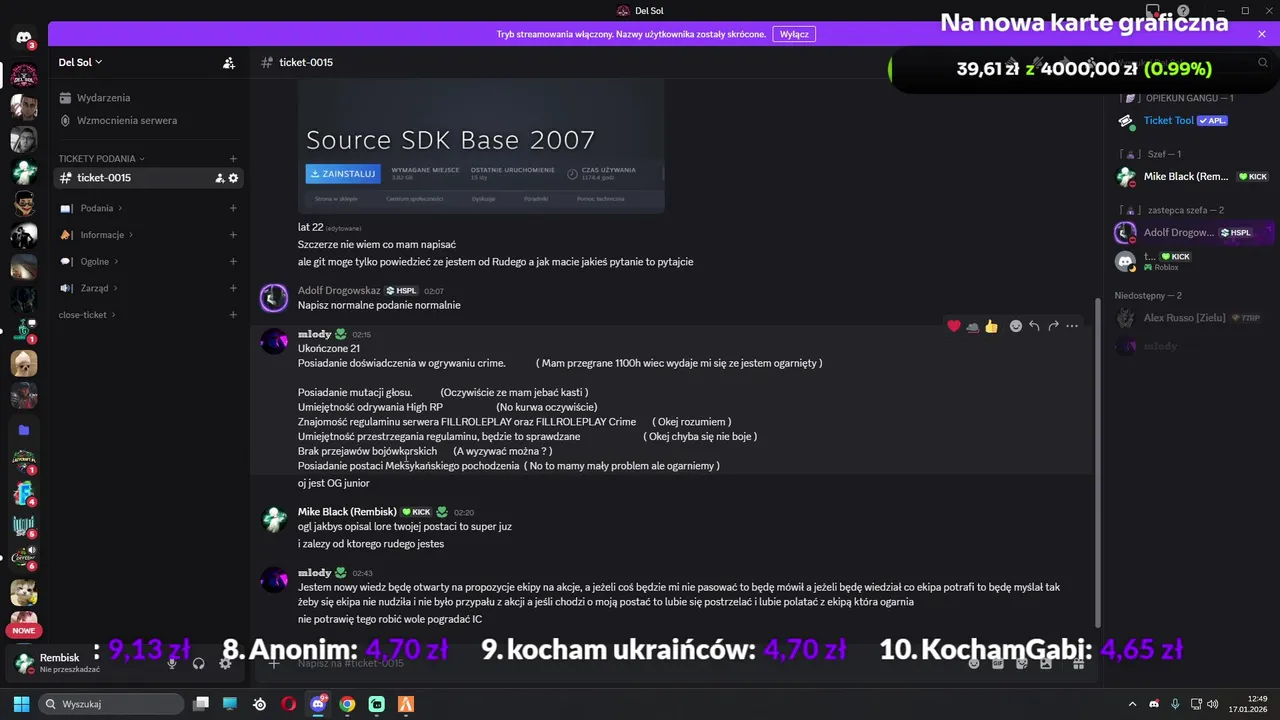Click Wyłącz streamer mode button
Screen dimensions: 1280x720
pos(794,34)
